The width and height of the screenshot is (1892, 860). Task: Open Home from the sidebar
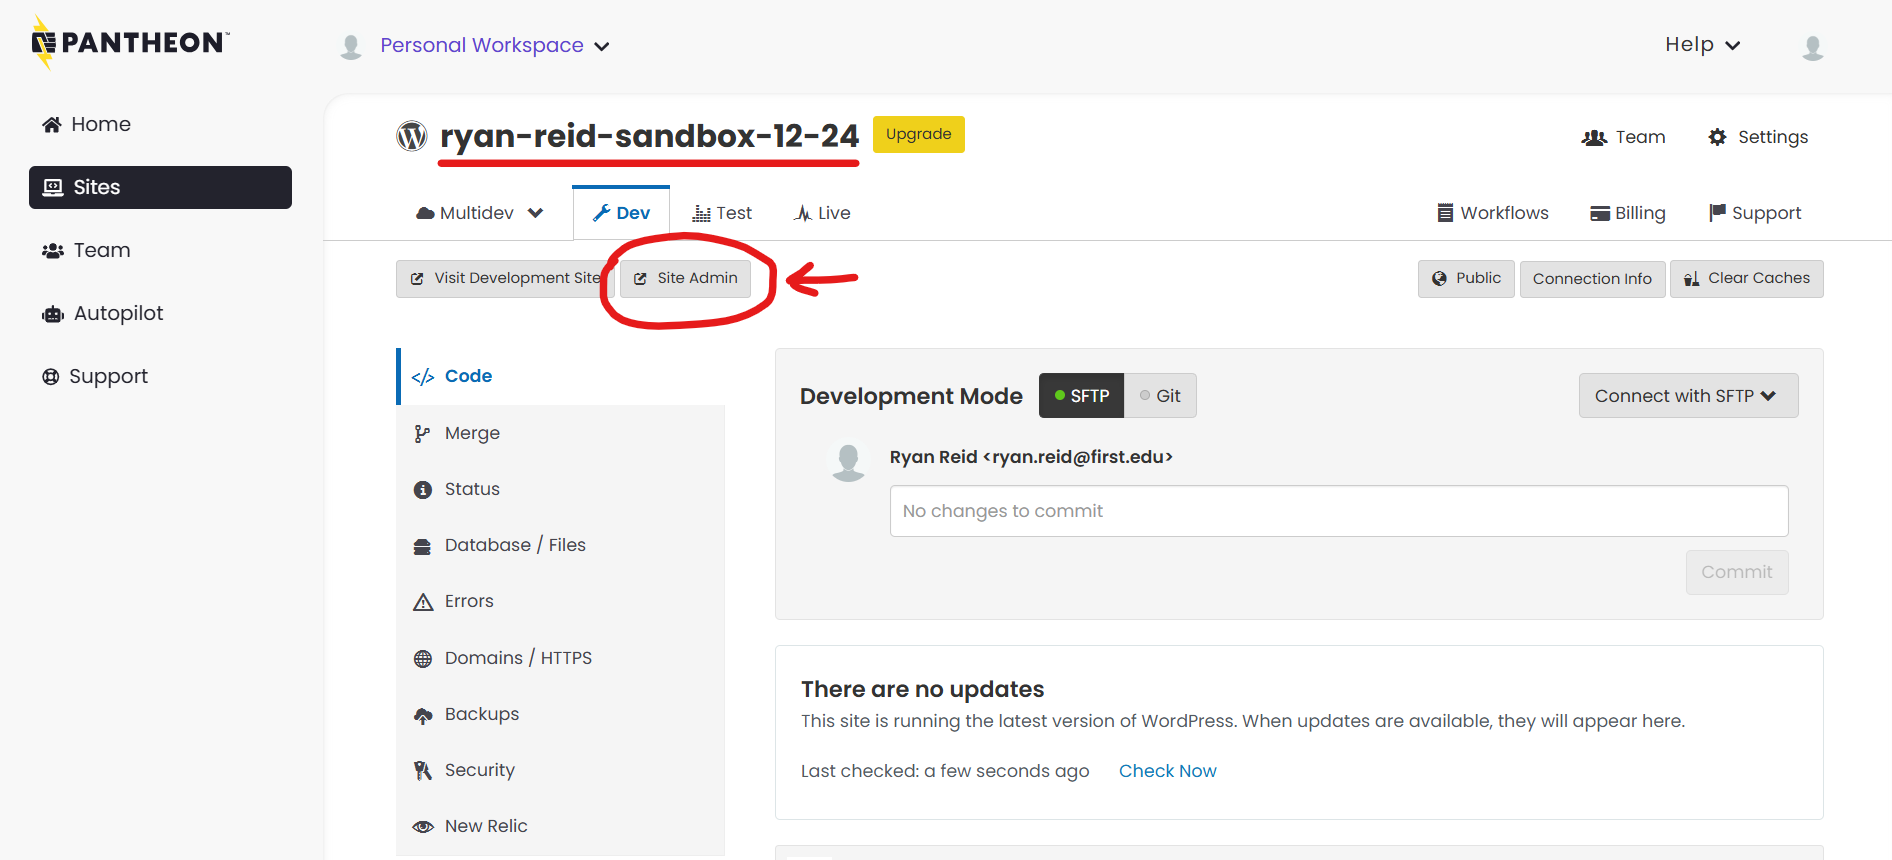(86, 124)
